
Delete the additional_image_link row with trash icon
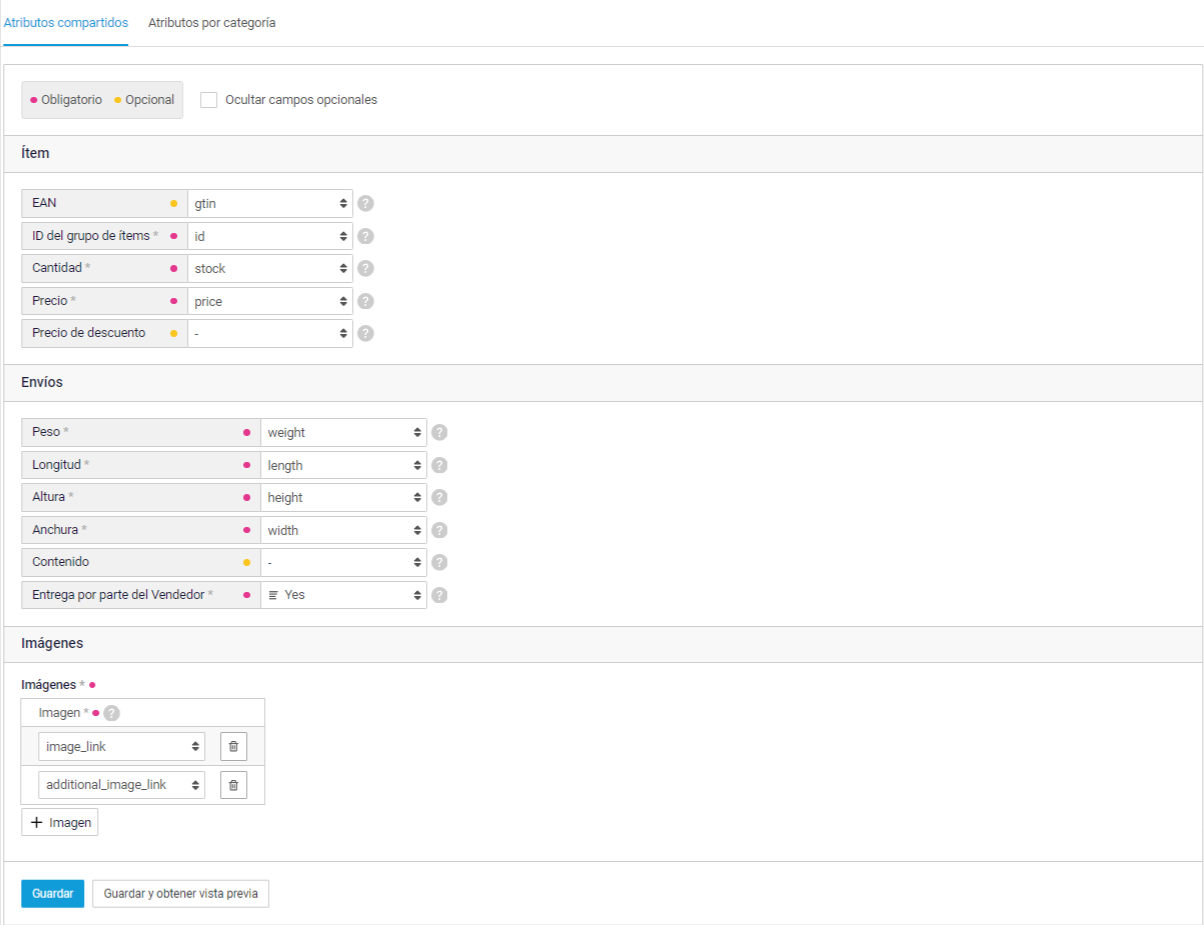click(233, 785)
